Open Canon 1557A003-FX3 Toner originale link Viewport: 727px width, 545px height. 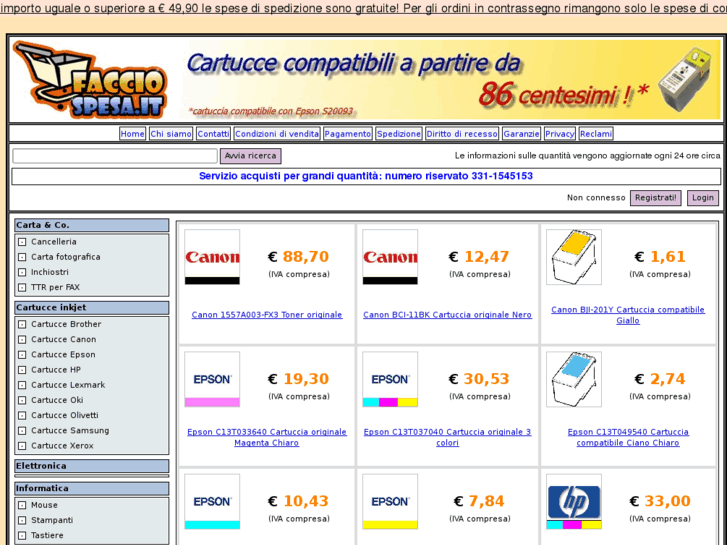click(x=267, y=315)
